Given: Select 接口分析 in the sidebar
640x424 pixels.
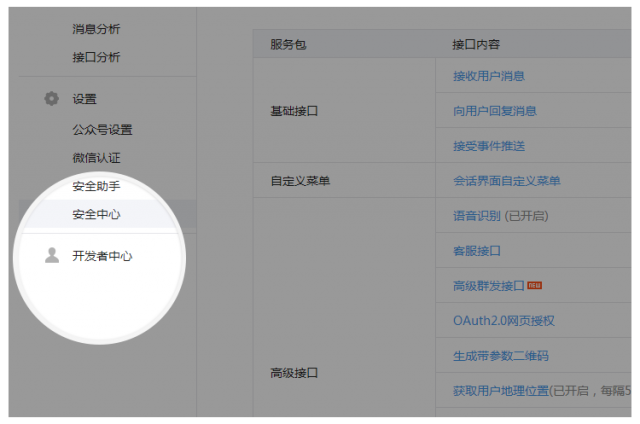Looking at the screenshot, I should pyautogui.click(x=96, y=57).
